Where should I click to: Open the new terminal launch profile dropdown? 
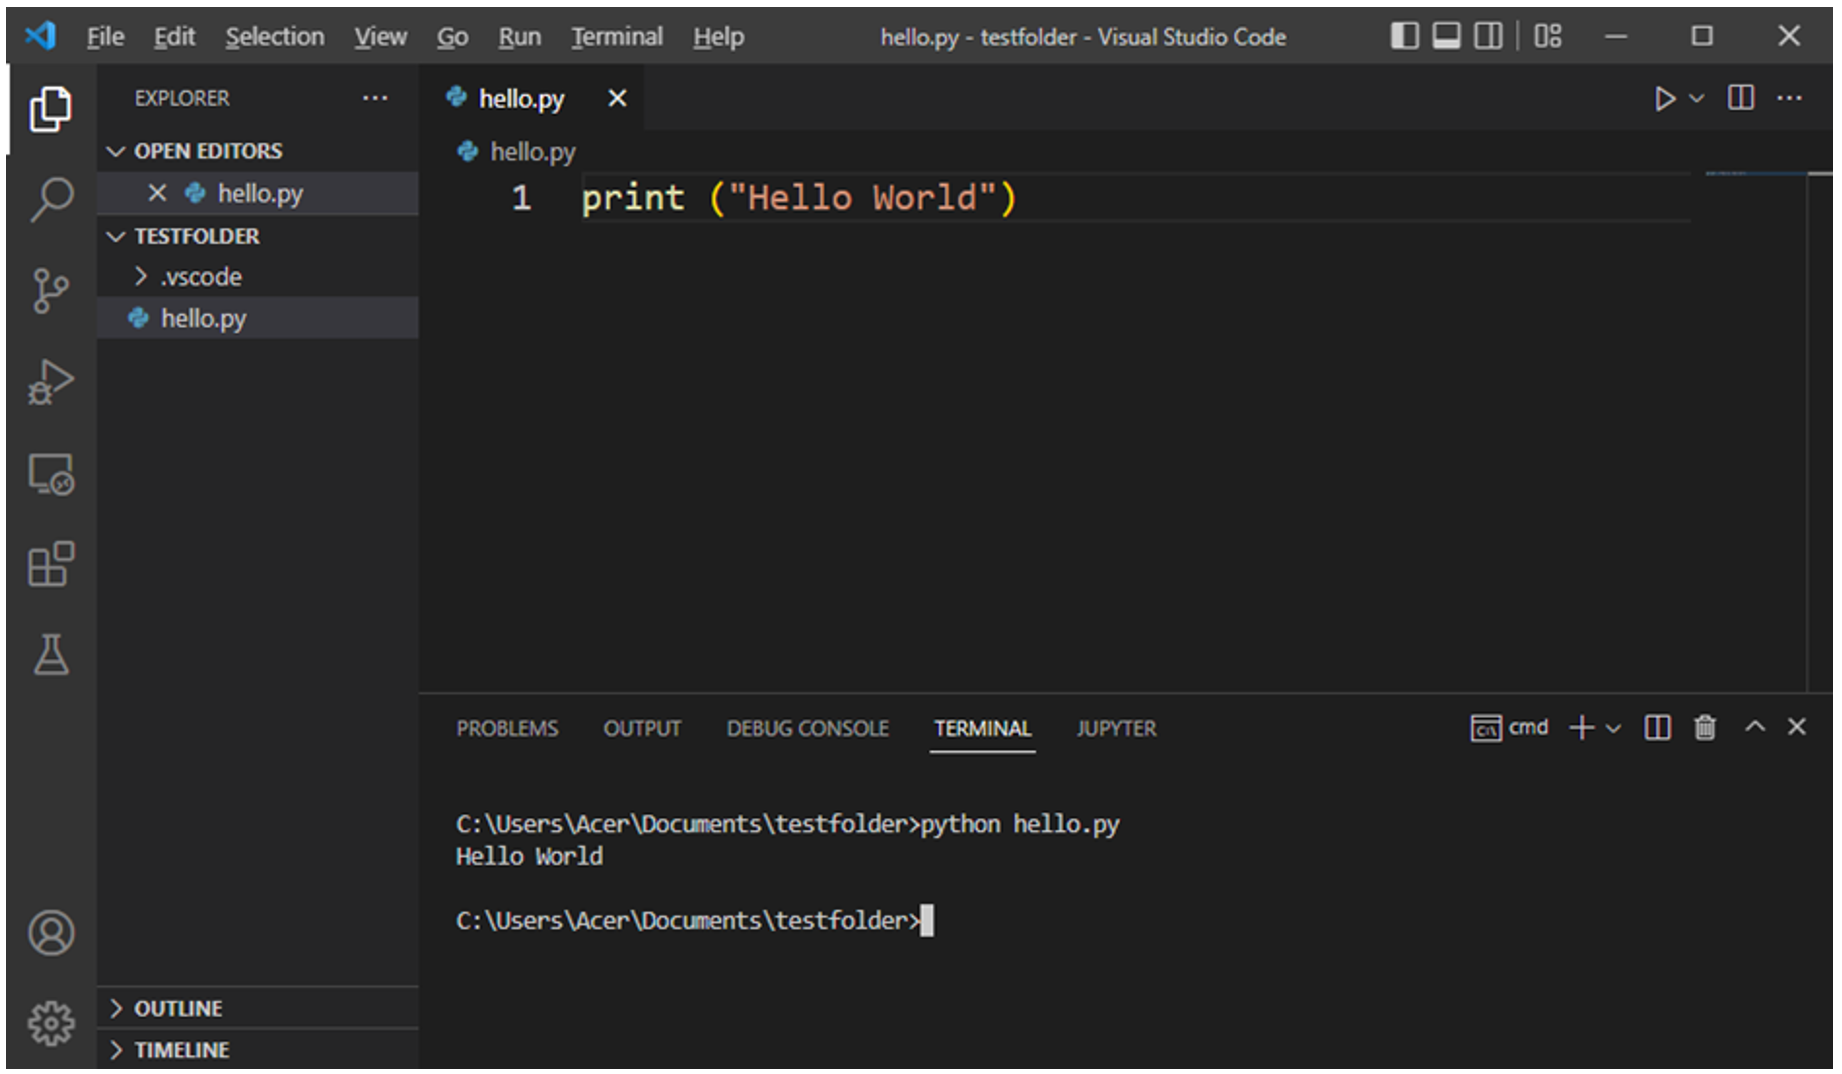(x=1613, y=729)
